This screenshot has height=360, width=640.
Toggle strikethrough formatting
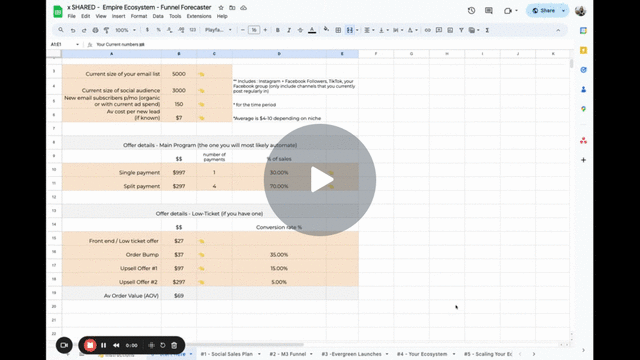[x=300, y=30]
